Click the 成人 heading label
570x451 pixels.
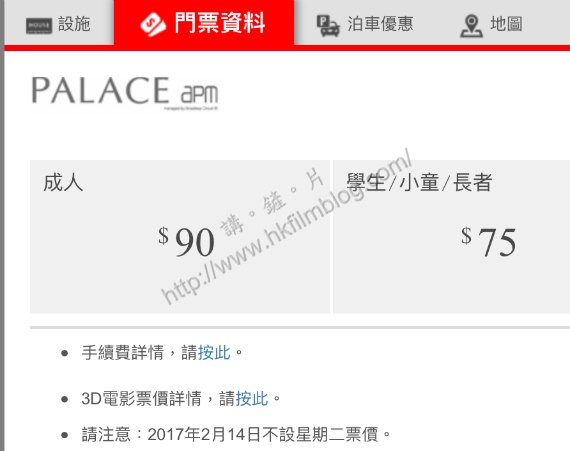(63, 182)
